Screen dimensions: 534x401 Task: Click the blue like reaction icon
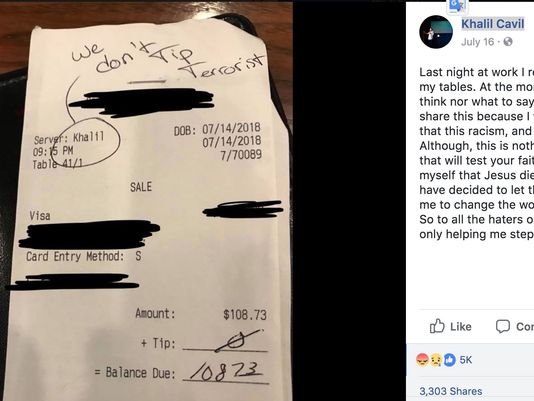click(x=449, y=360)
